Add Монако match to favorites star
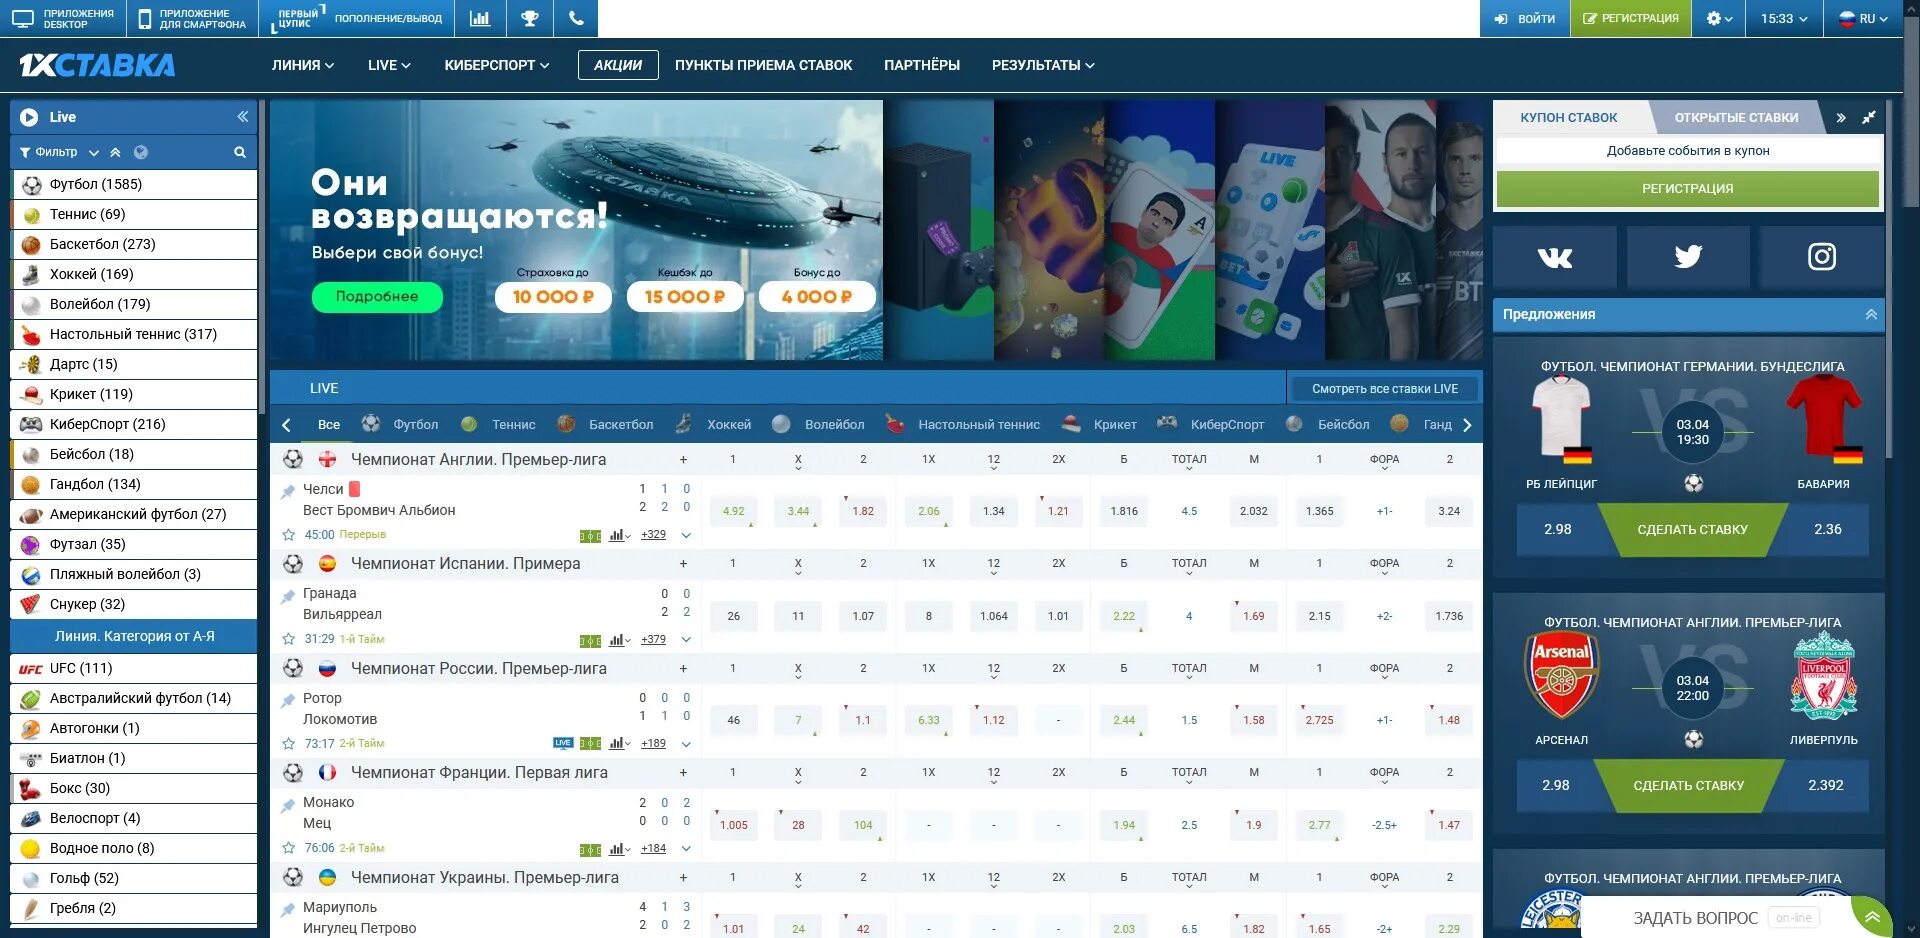 288,848
